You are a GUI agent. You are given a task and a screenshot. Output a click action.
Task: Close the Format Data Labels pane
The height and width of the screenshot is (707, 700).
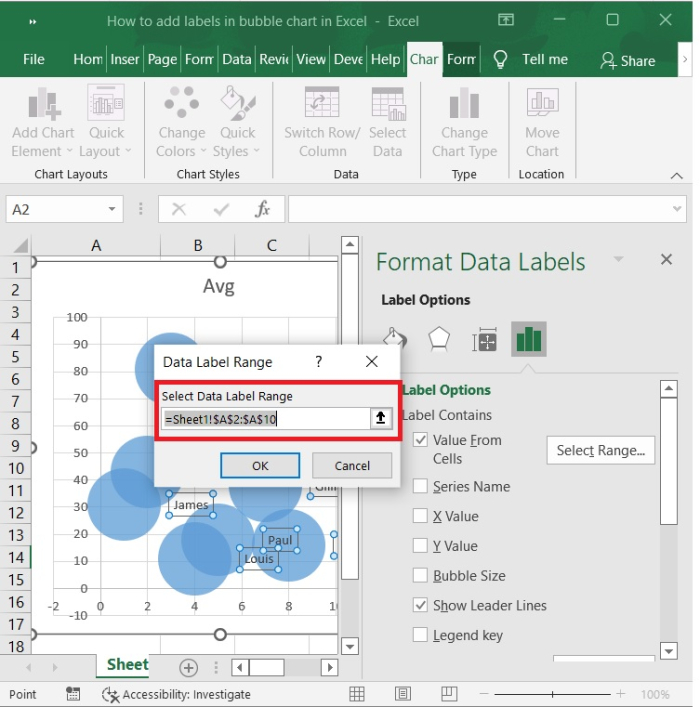(x=666, y=259)
